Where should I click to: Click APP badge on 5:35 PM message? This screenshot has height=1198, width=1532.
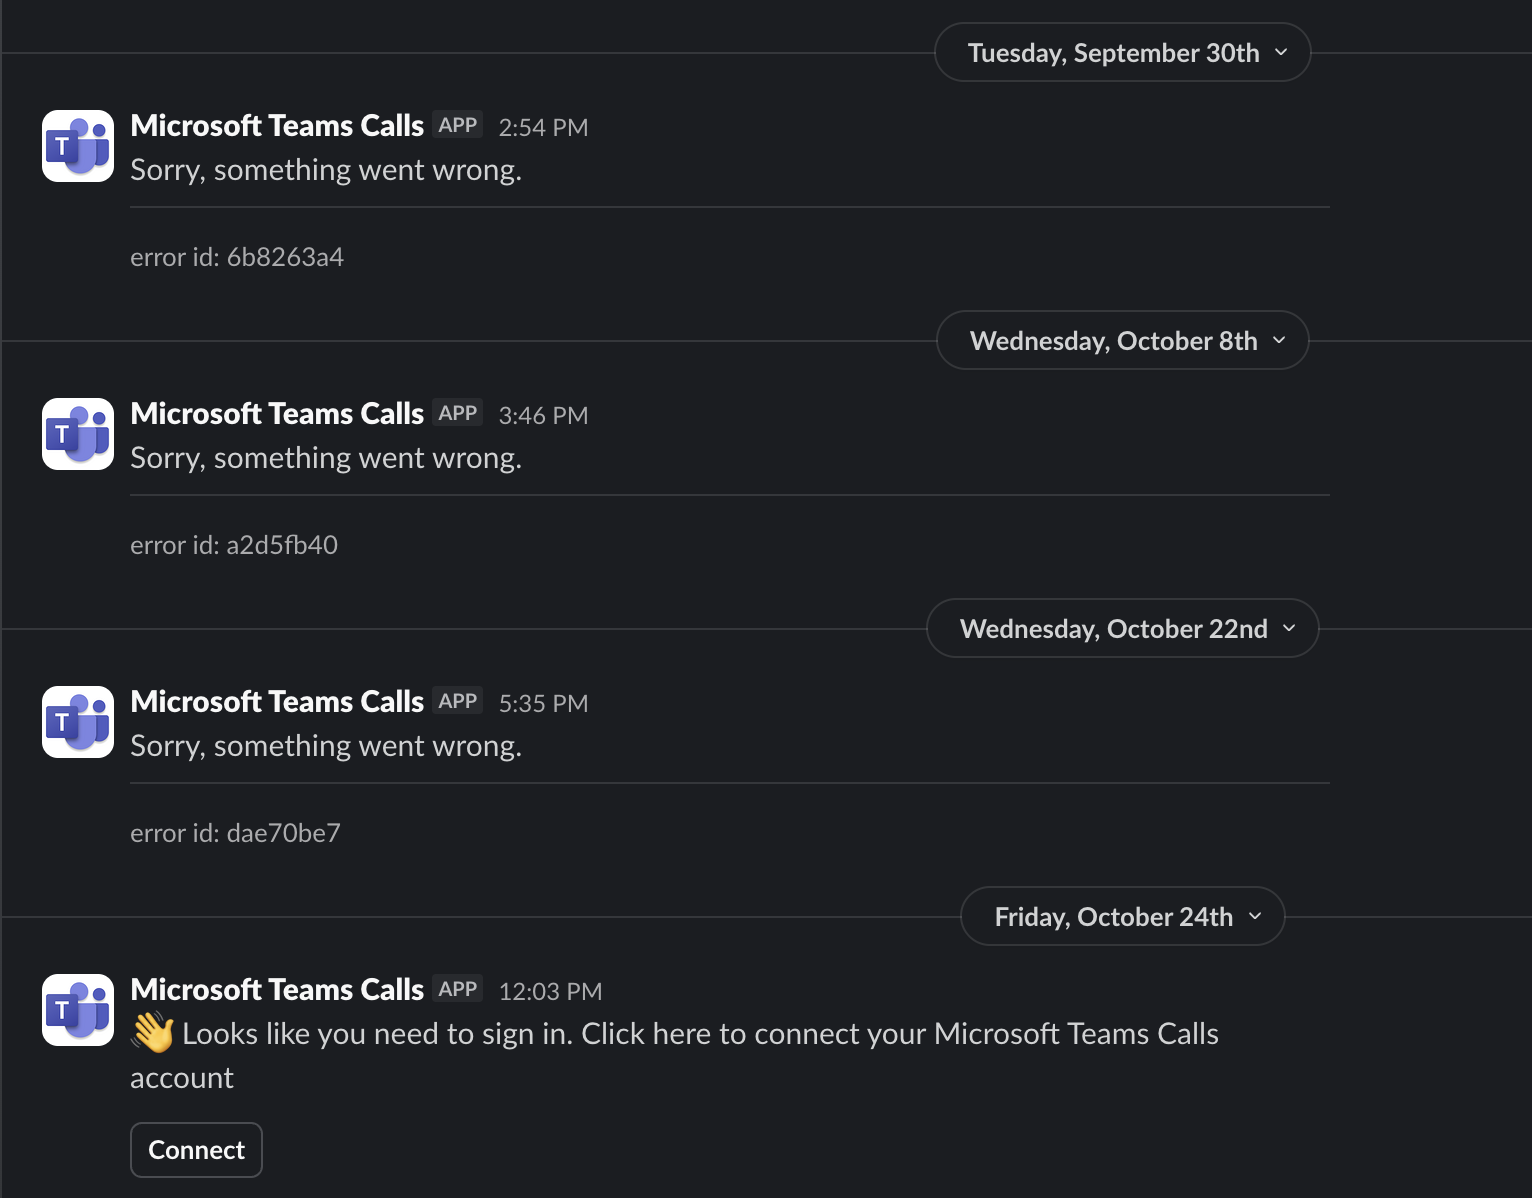[x=458, y=701]
